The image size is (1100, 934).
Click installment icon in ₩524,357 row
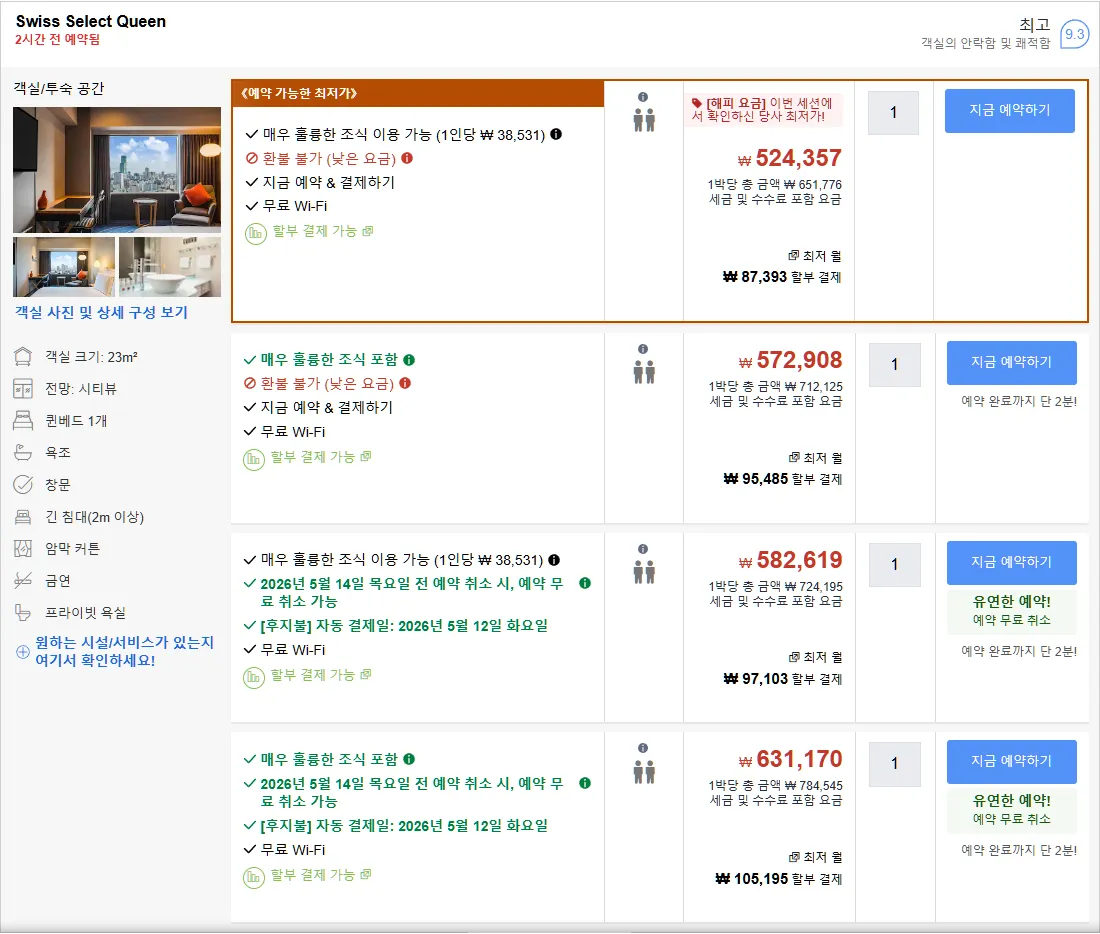(255, 233)
